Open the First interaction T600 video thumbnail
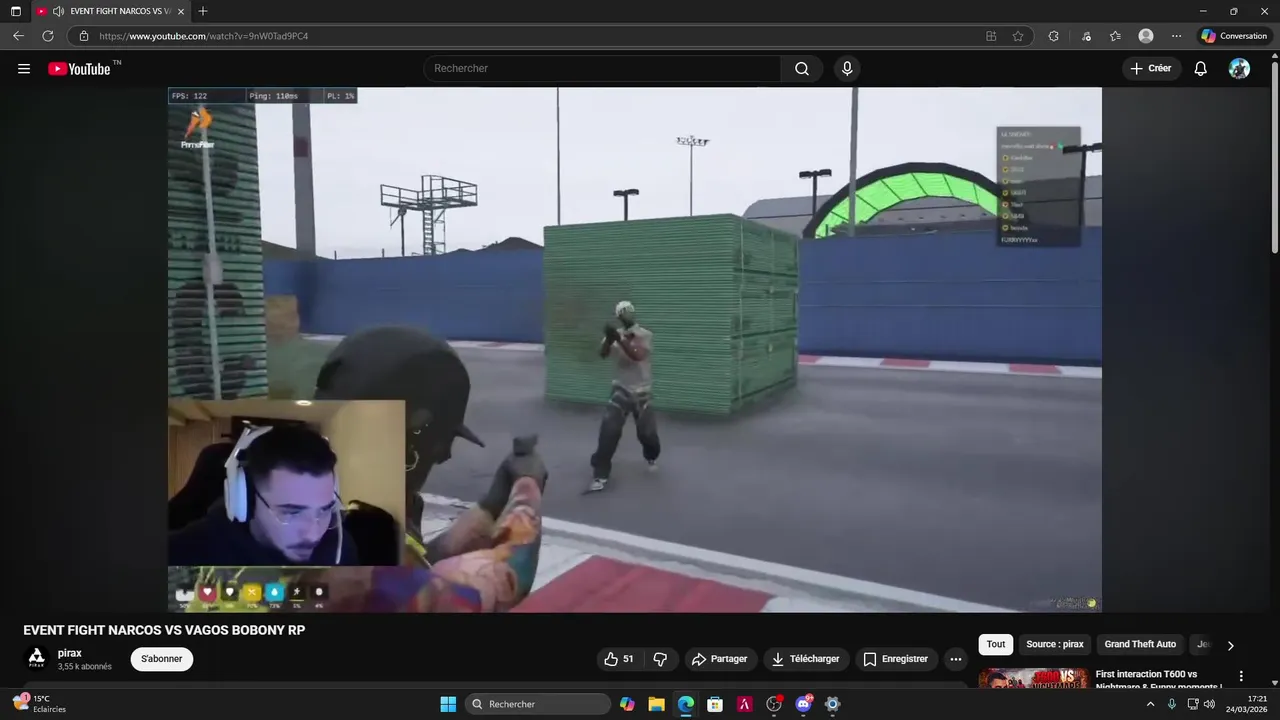1280x720 pixels. pos(1033,678)
